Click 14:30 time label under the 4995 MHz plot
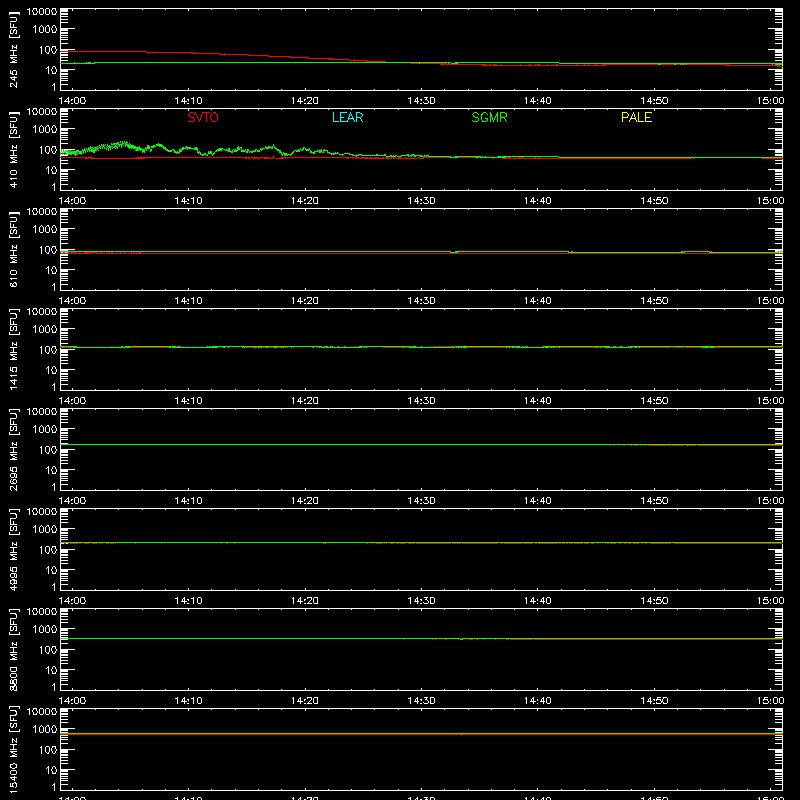This screenshot has width=800, height=800. 421,601
